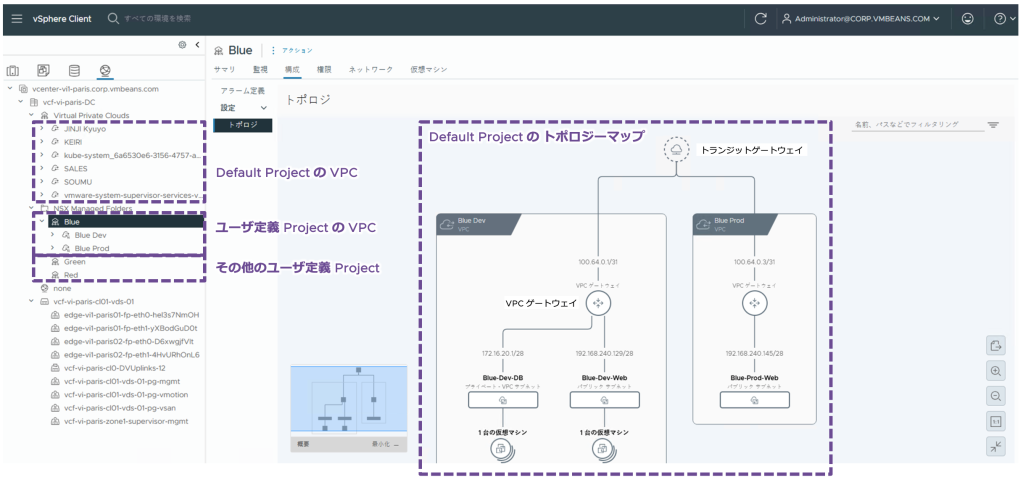This screenshot has height=485, width=1023.
Task: Click the zoom out topology icon
Action: tap(995, 396)
